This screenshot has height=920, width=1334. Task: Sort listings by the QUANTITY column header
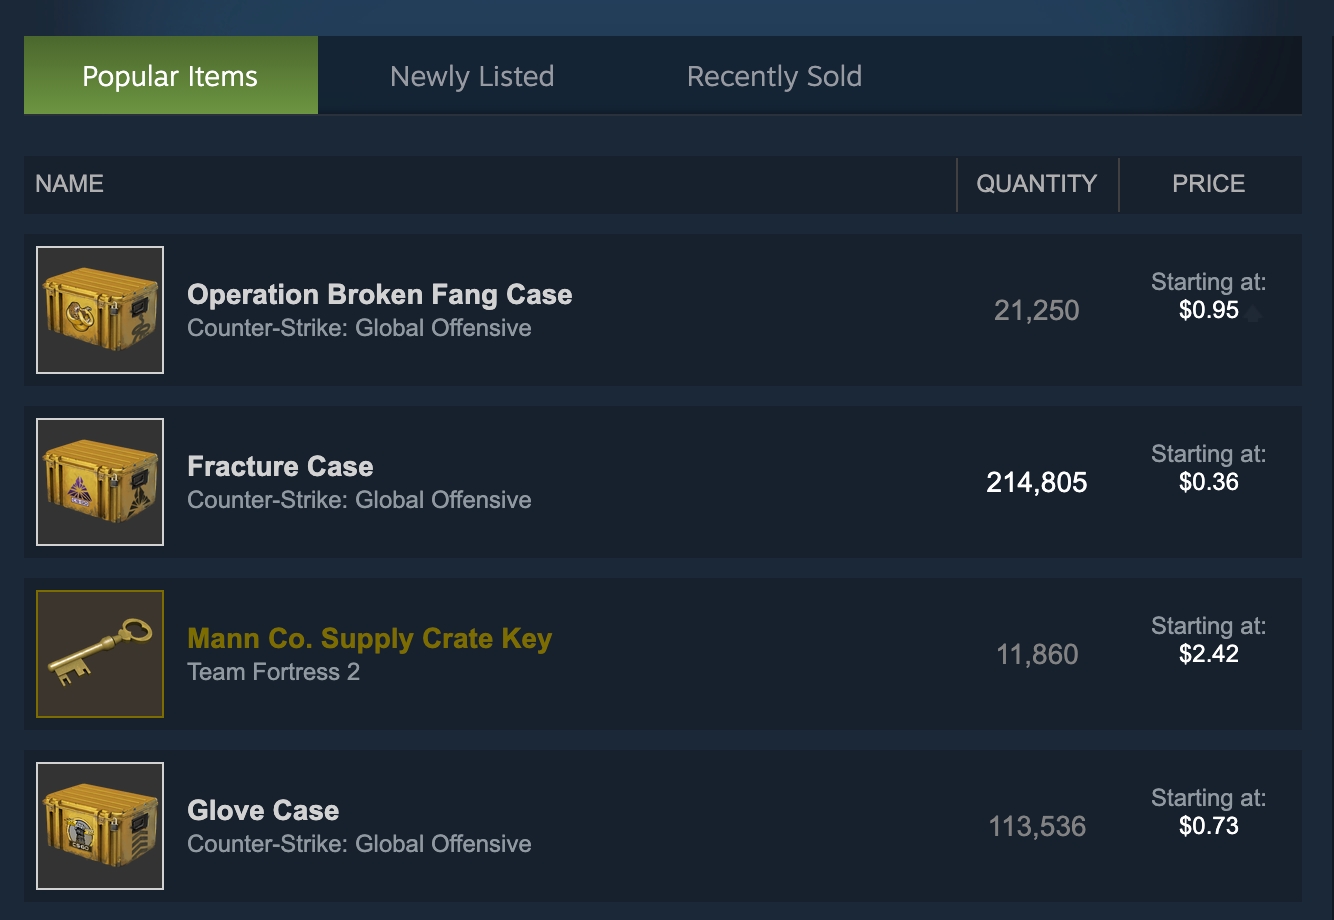(x=1037, y=184)
